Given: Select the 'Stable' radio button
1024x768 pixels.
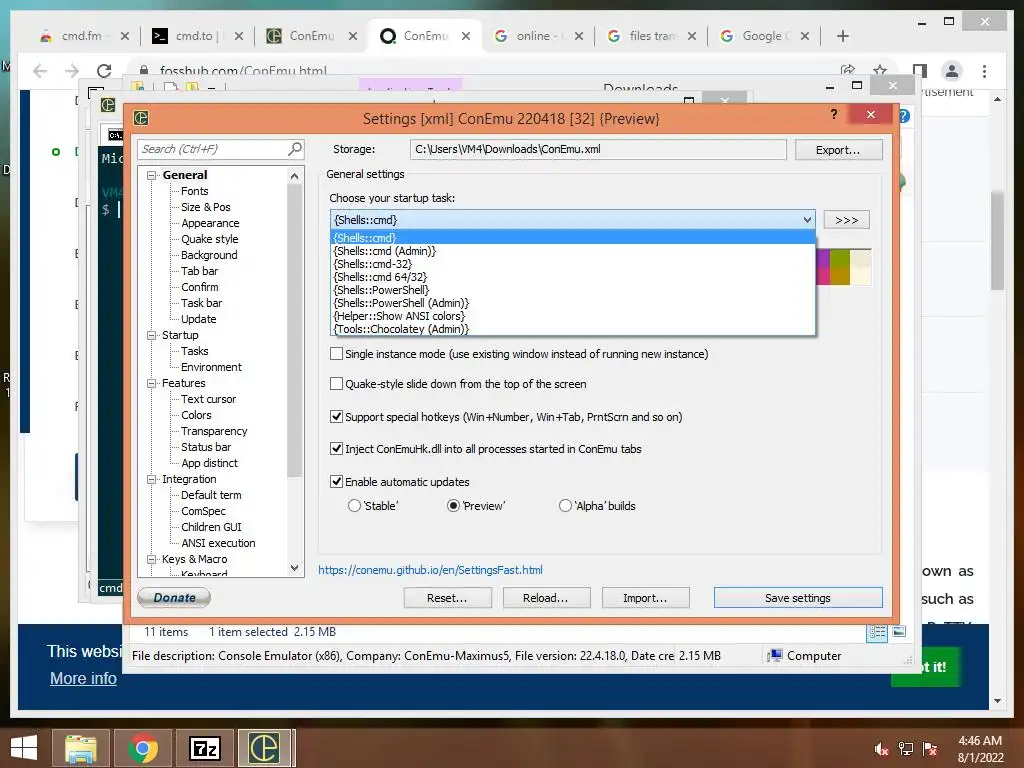Looking at the screenshot, I should point(354,505).
